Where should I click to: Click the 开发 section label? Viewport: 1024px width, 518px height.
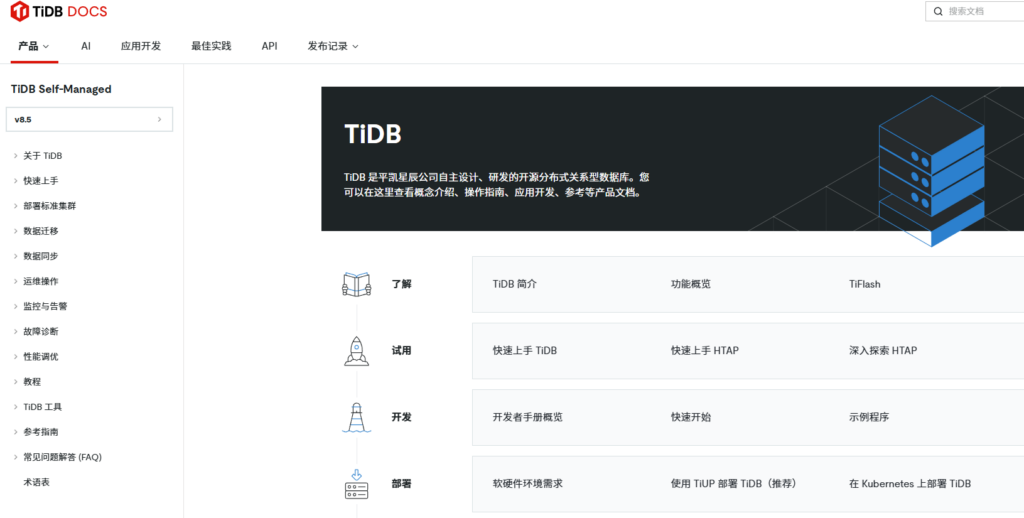(x=402, y=417)
